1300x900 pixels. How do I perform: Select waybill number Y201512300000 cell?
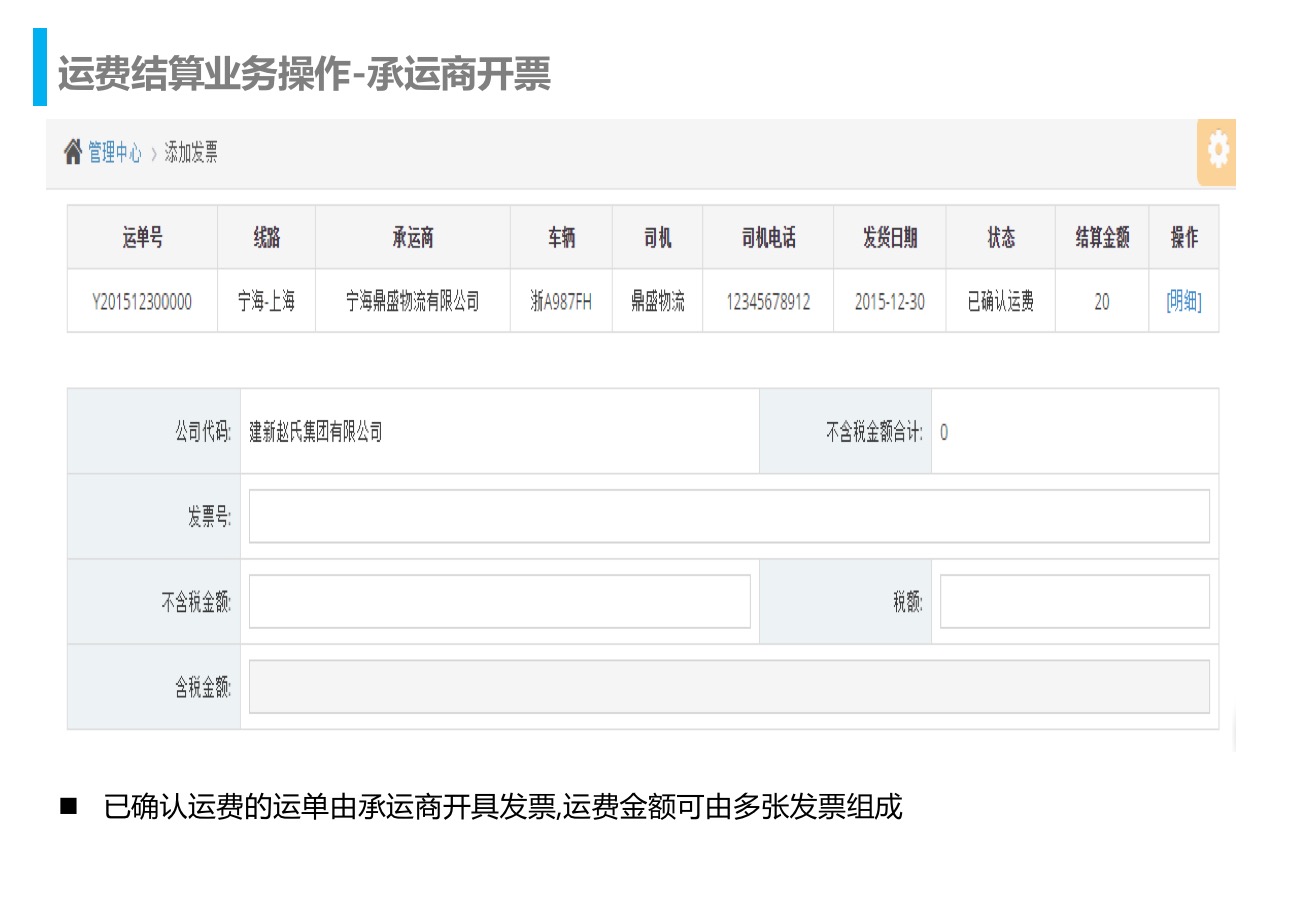tap(142, 301)
